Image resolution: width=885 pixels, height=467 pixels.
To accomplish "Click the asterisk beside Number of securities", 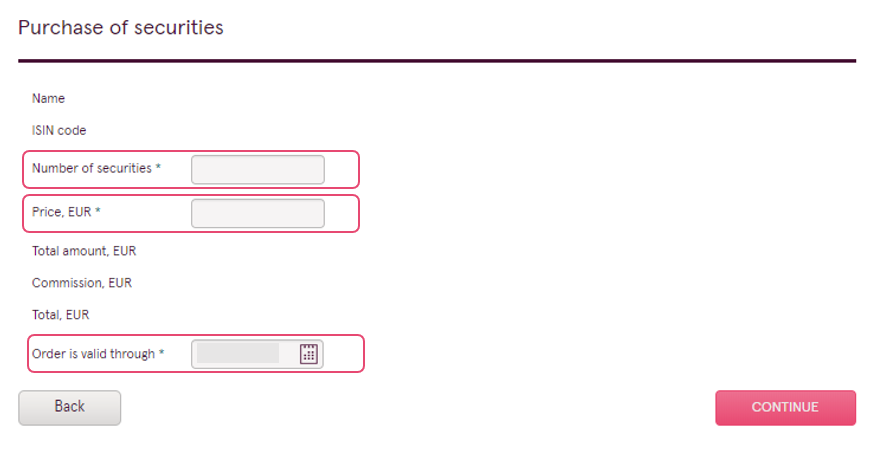I will click(x=159, y=167).
